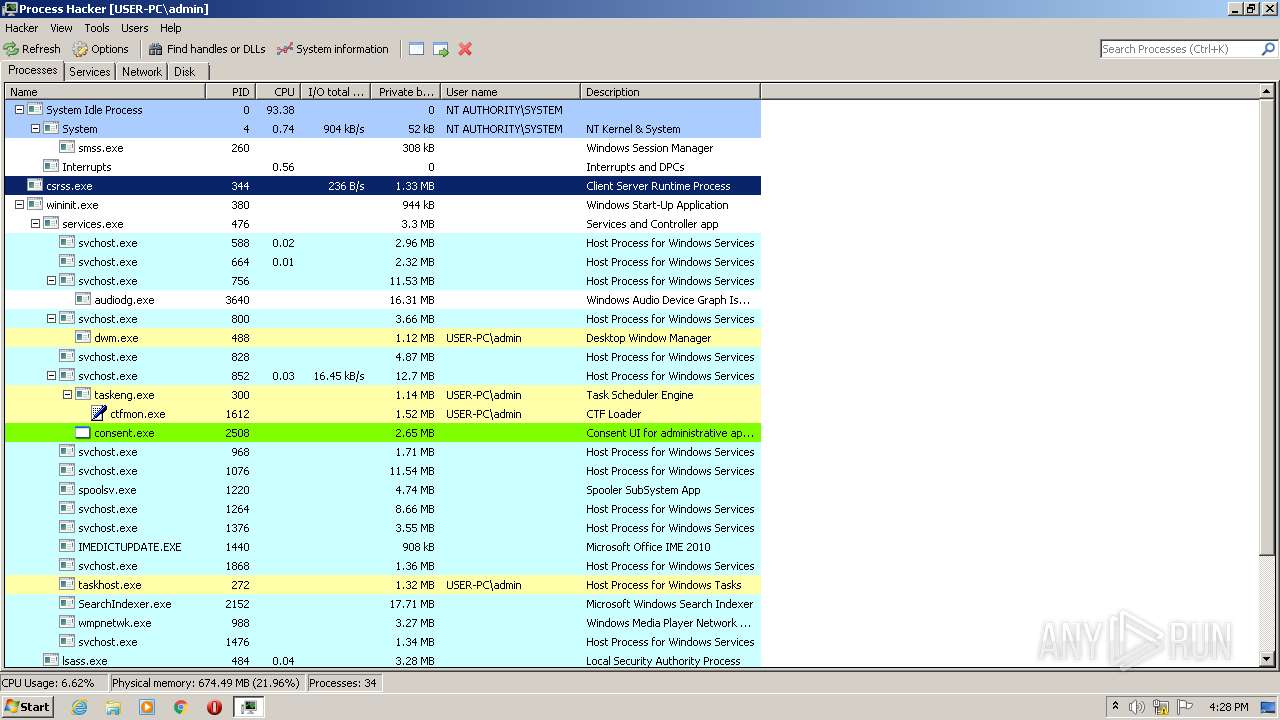
Task: Open System information window
Action: coord(333,49)
